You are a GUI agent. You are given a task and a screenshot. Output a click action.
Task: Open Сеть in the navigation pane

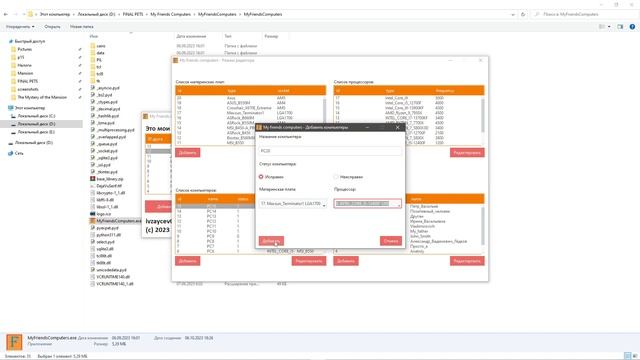point(18,153)
